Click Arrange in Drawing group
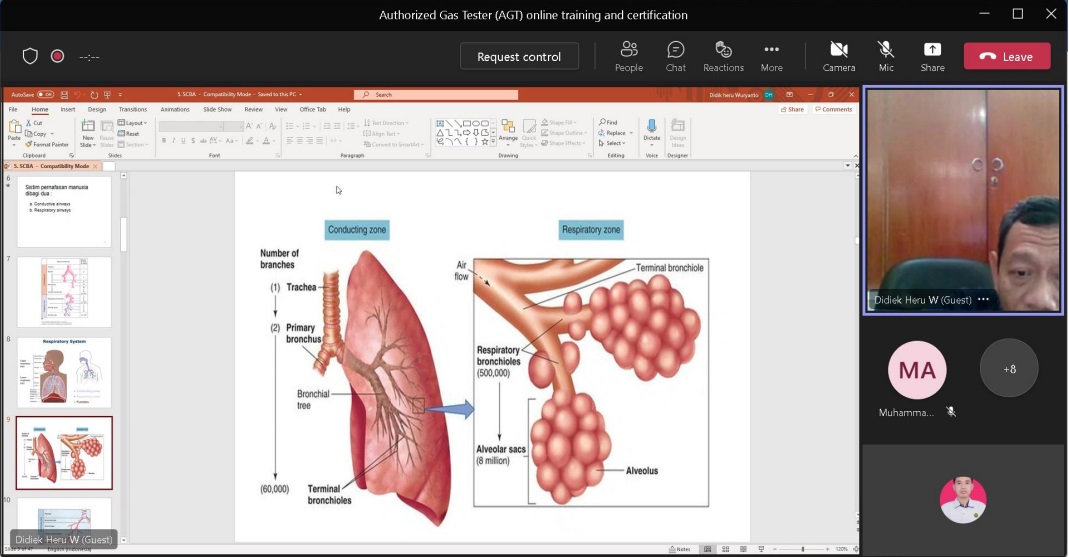This screenshot has height=557, width=1069. tap(508, 131)
